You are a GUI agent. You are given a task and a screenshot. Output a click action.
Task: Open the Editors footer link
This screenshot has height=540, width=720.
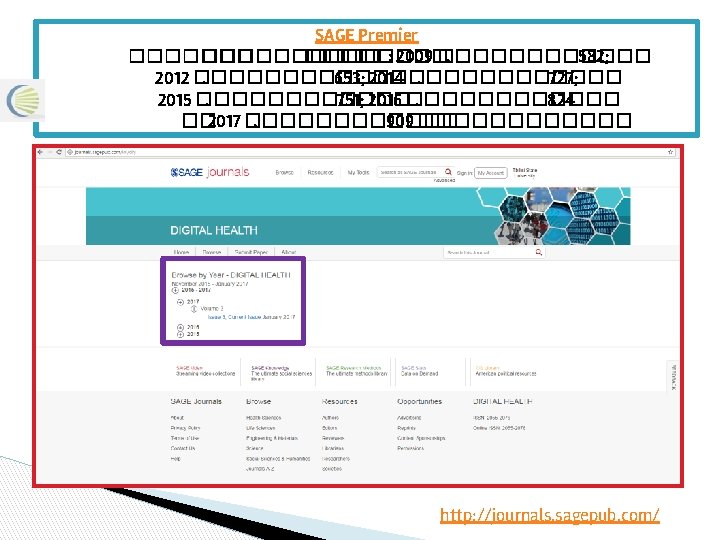click(x=330, y=428)
